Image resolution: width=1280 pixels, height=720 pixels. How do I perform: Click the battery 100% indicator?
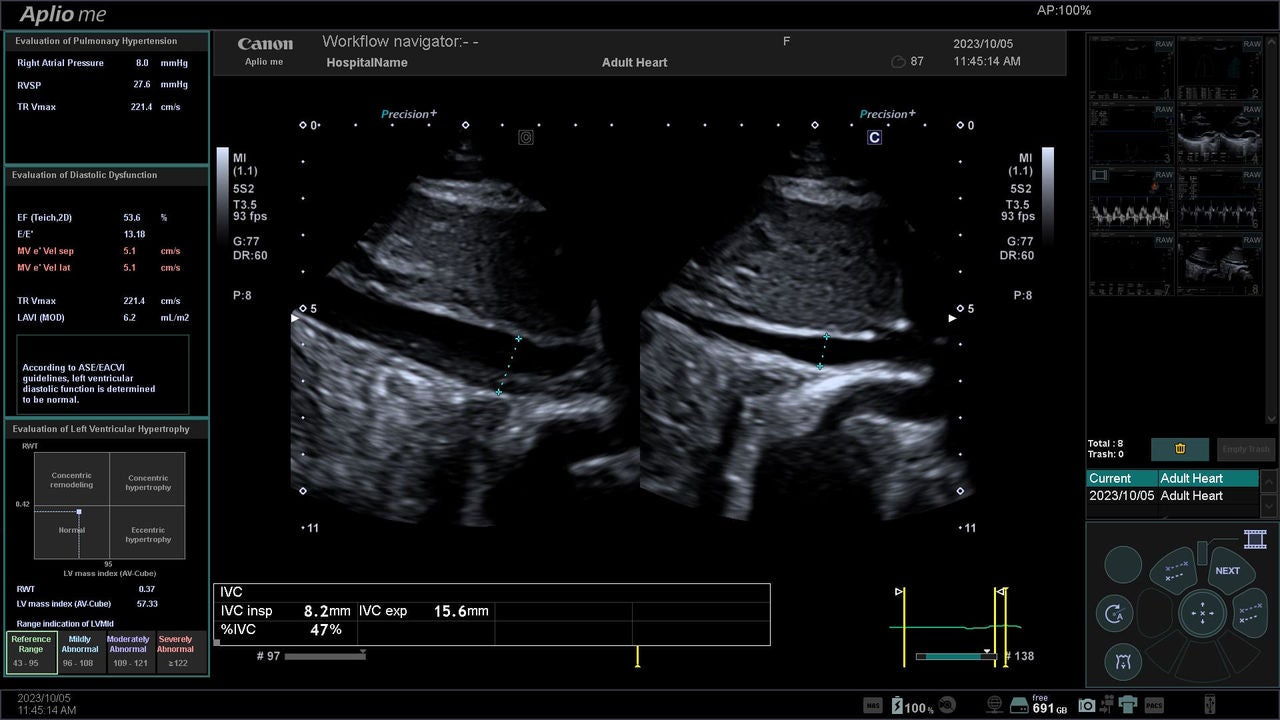pyautogui.click(x=912, y=706)
